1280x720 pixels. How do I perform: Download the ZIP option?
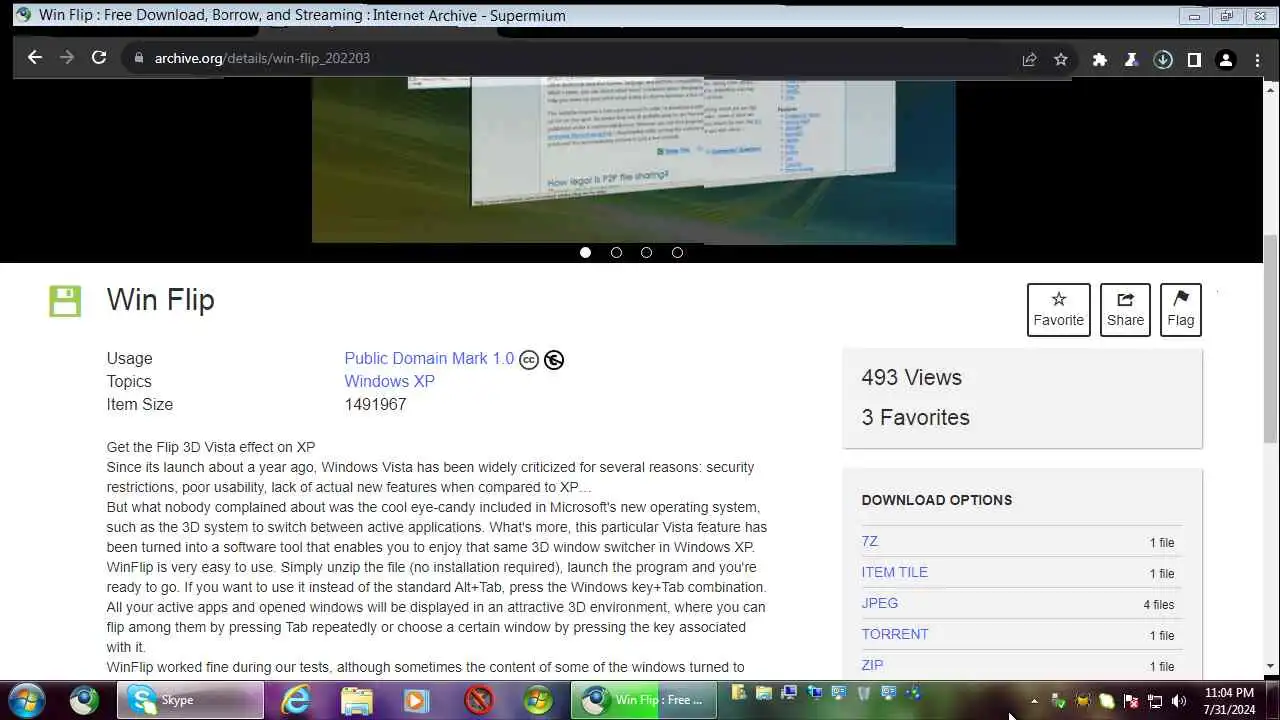(x=872, y=665)
